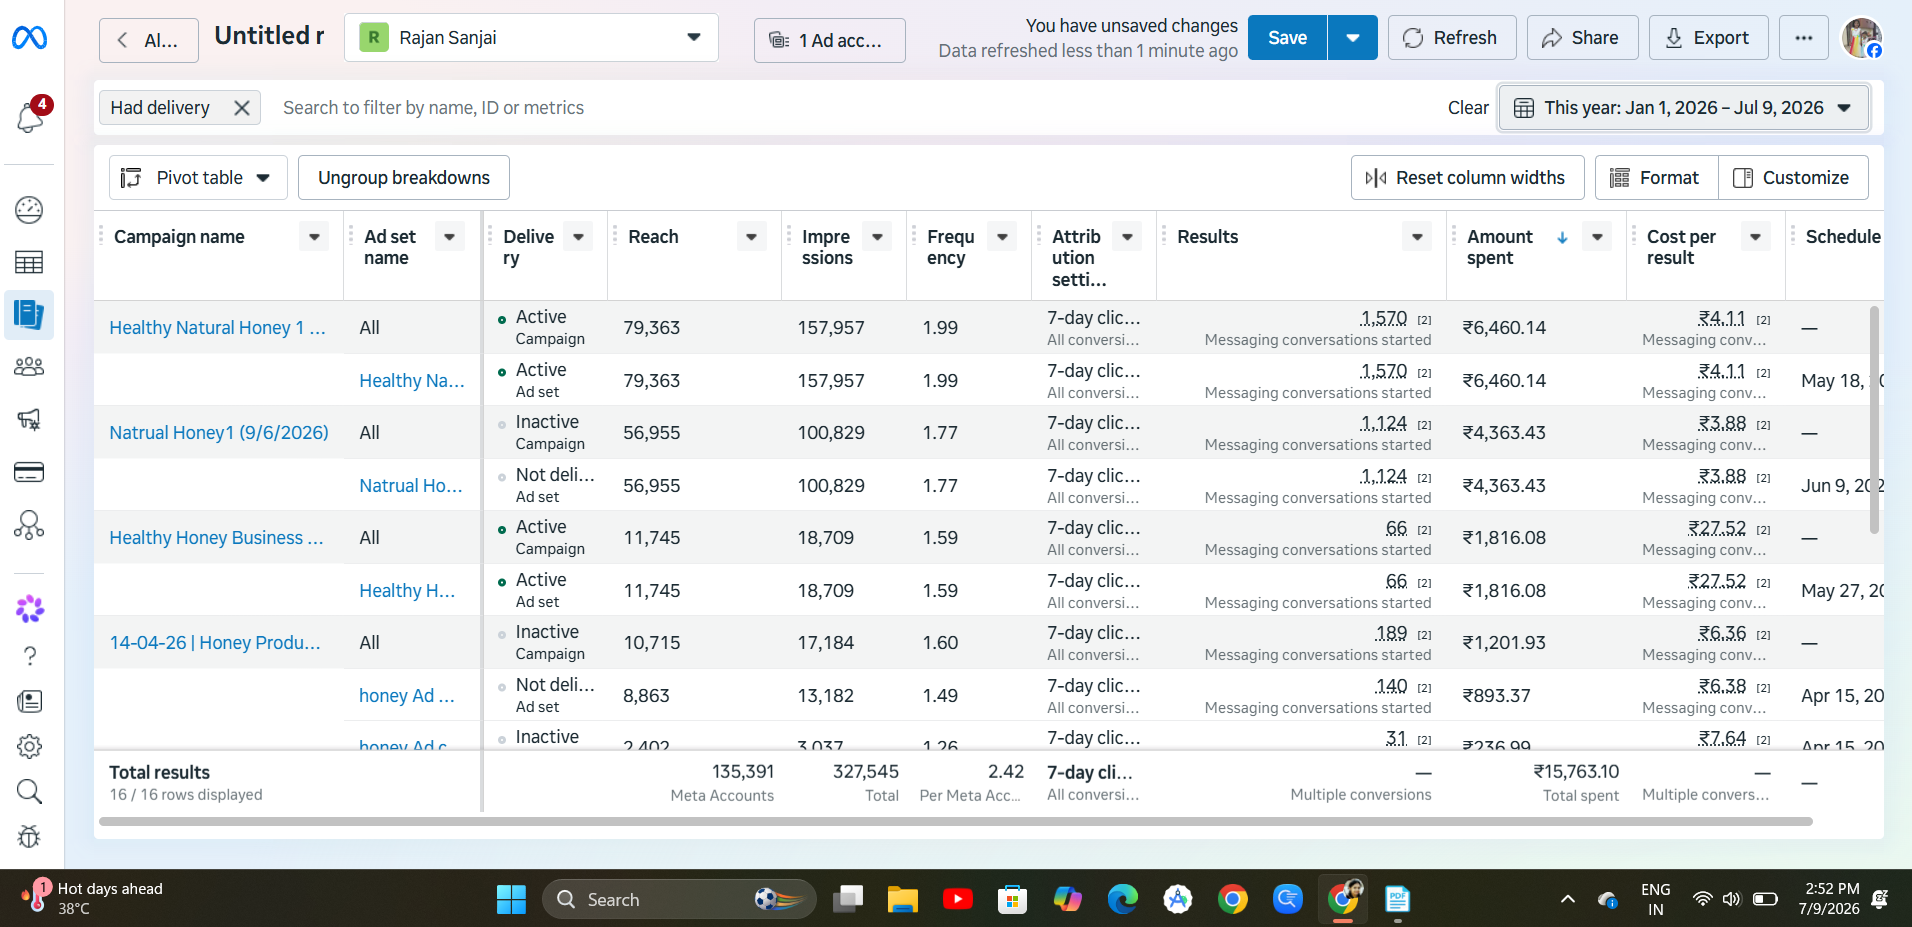
Task: Open Ads Manager table grid icon in sidebar
Action: (x=29, y=262)
